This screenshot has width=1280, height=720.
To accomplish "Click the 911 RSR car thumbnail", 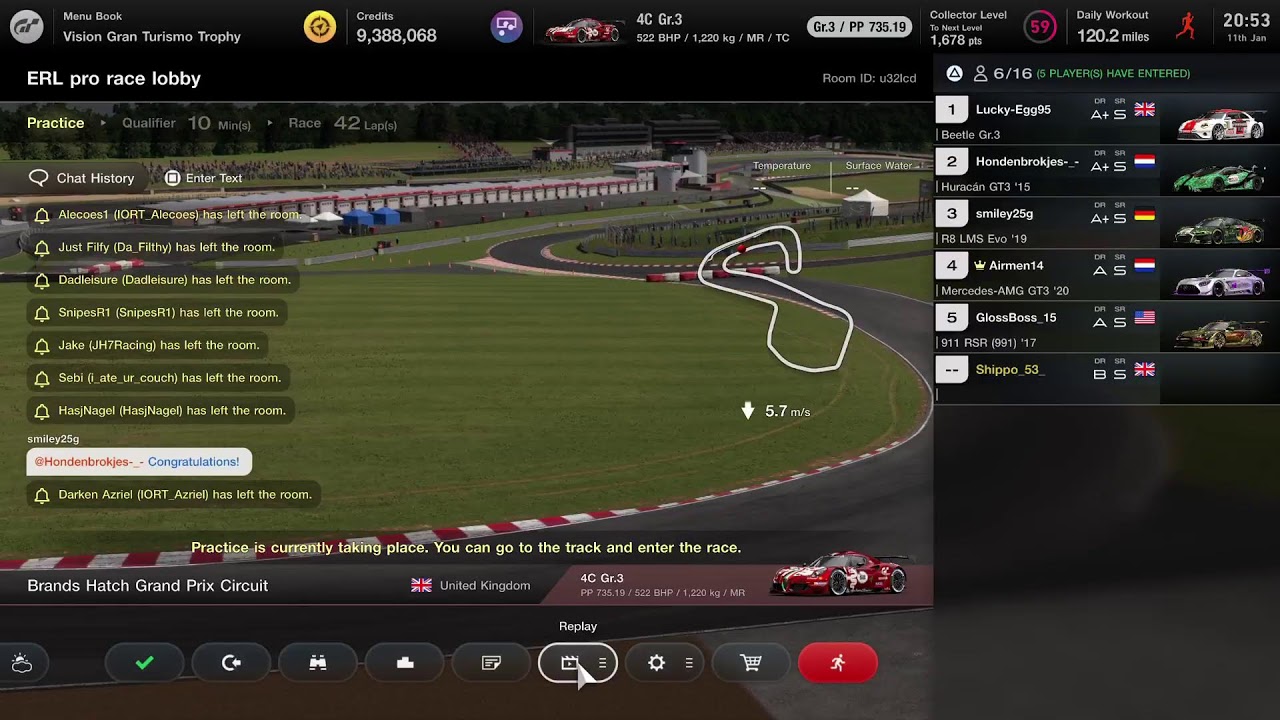I will click(1220, 333).
